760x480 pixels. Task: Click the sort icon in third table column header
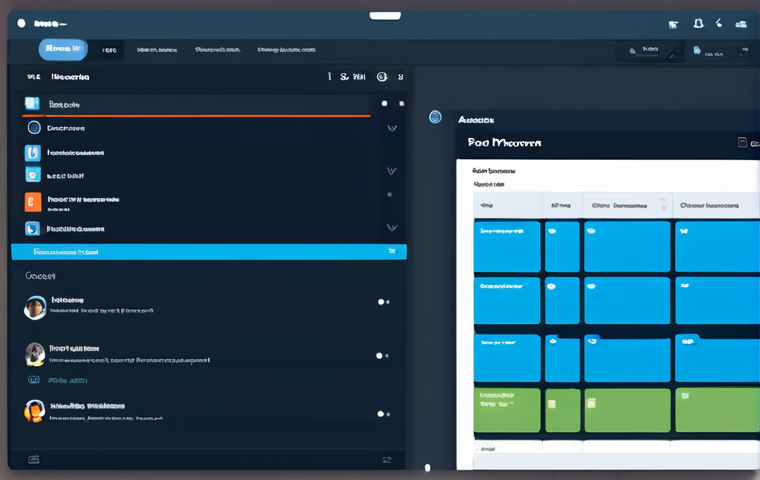(664, 204)
